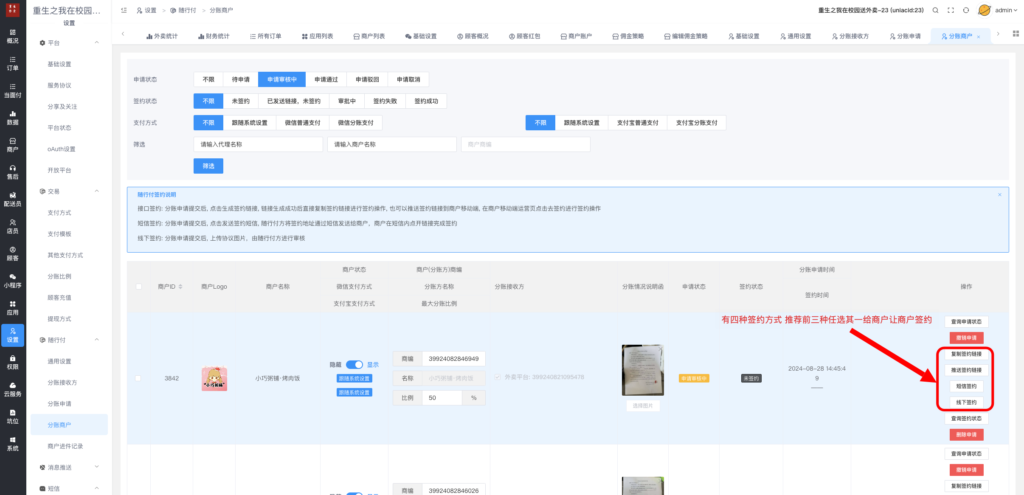1024x495 pixels.
Task: Close the 随行付签约说明 notice box
Action: [999, 195]
